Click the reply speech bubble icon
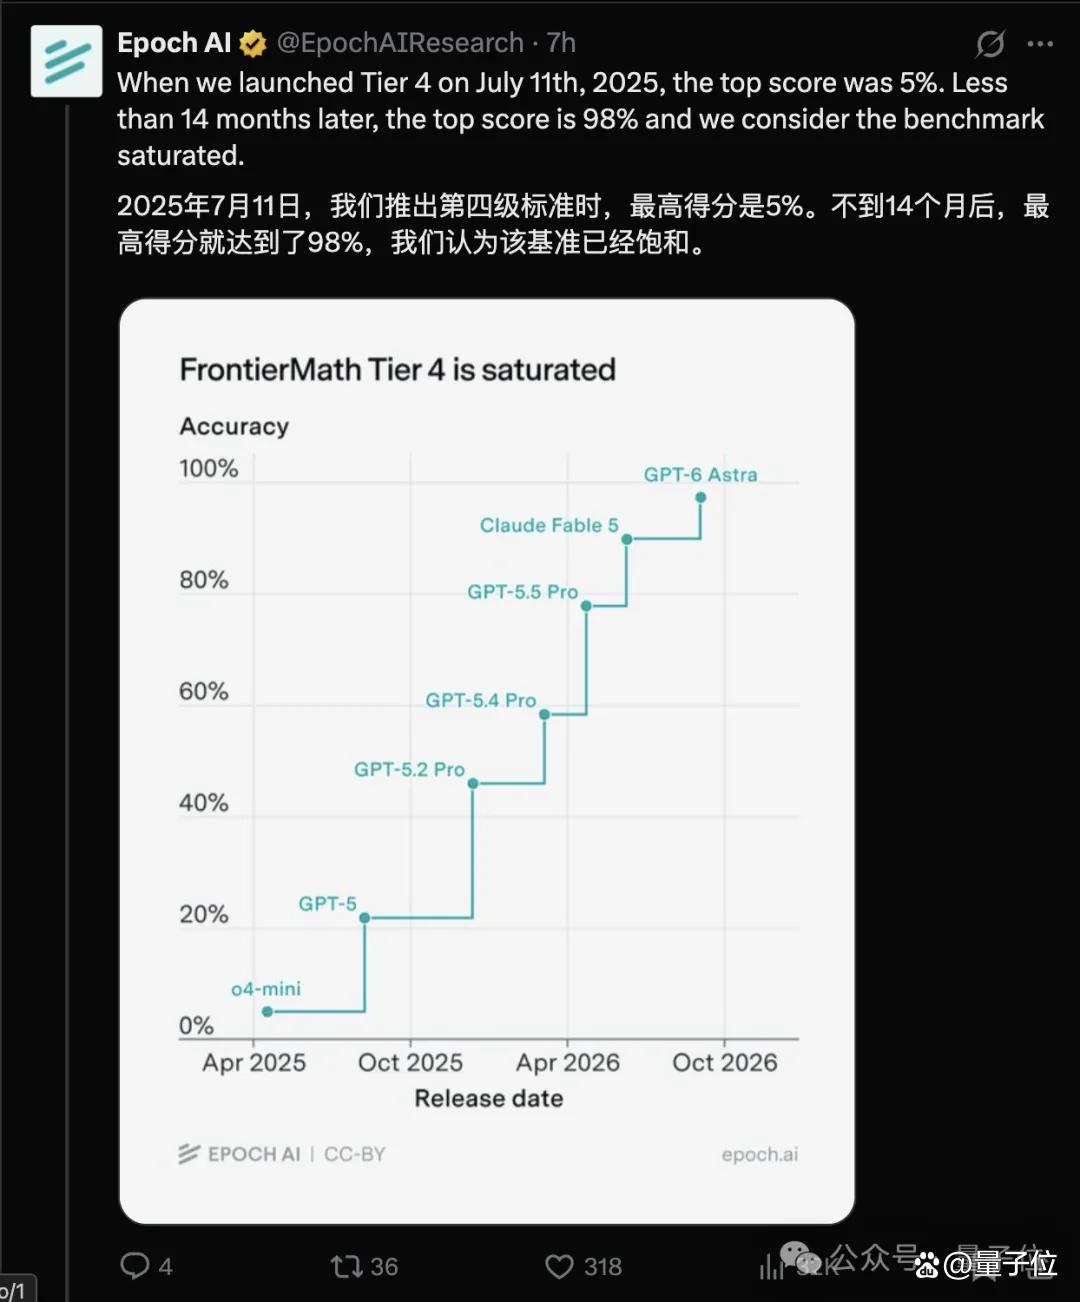This screenshot has width=1080, height=1302. [x=135, y=1266]
